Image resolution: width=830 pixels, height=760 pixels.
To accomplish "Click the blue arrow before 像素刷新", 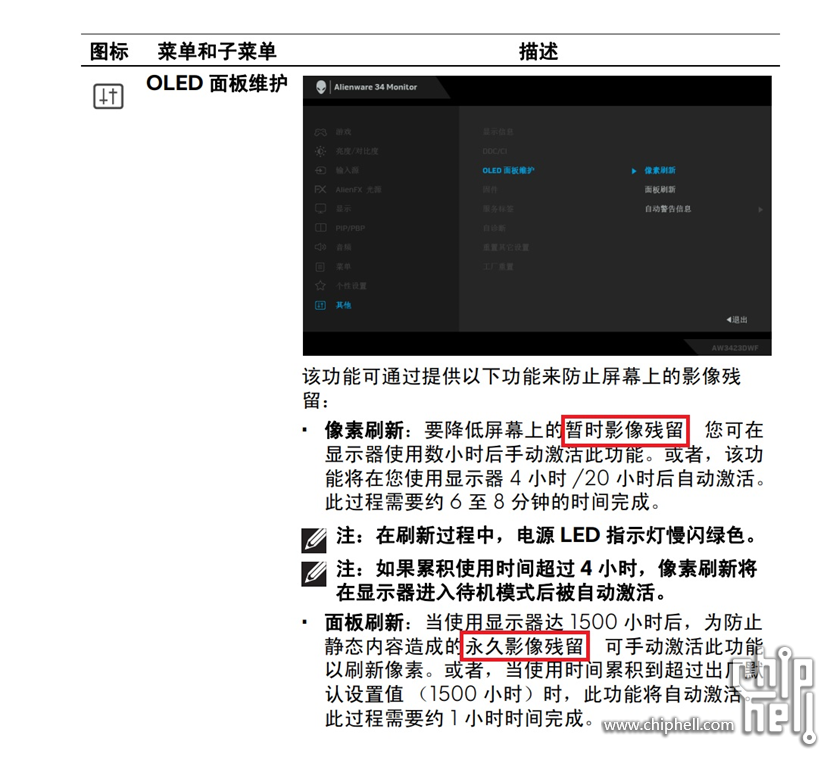I will click(634, 171).
